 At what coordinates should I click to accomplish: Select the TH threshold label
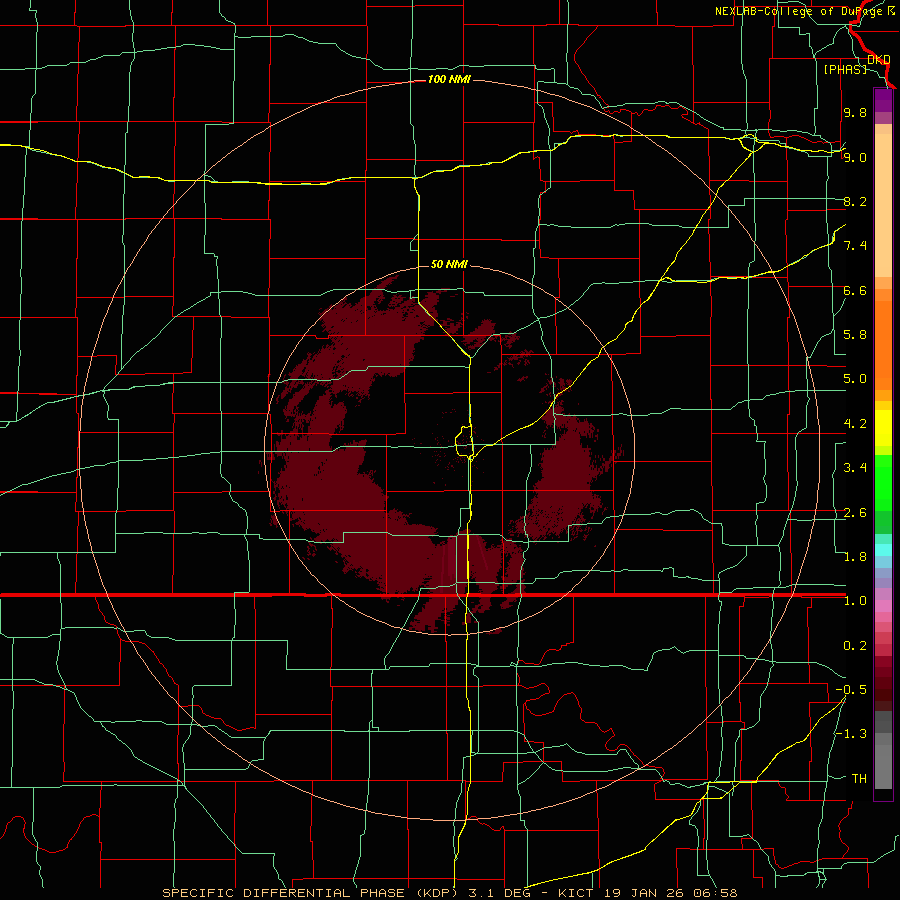[x=859, y=779]
